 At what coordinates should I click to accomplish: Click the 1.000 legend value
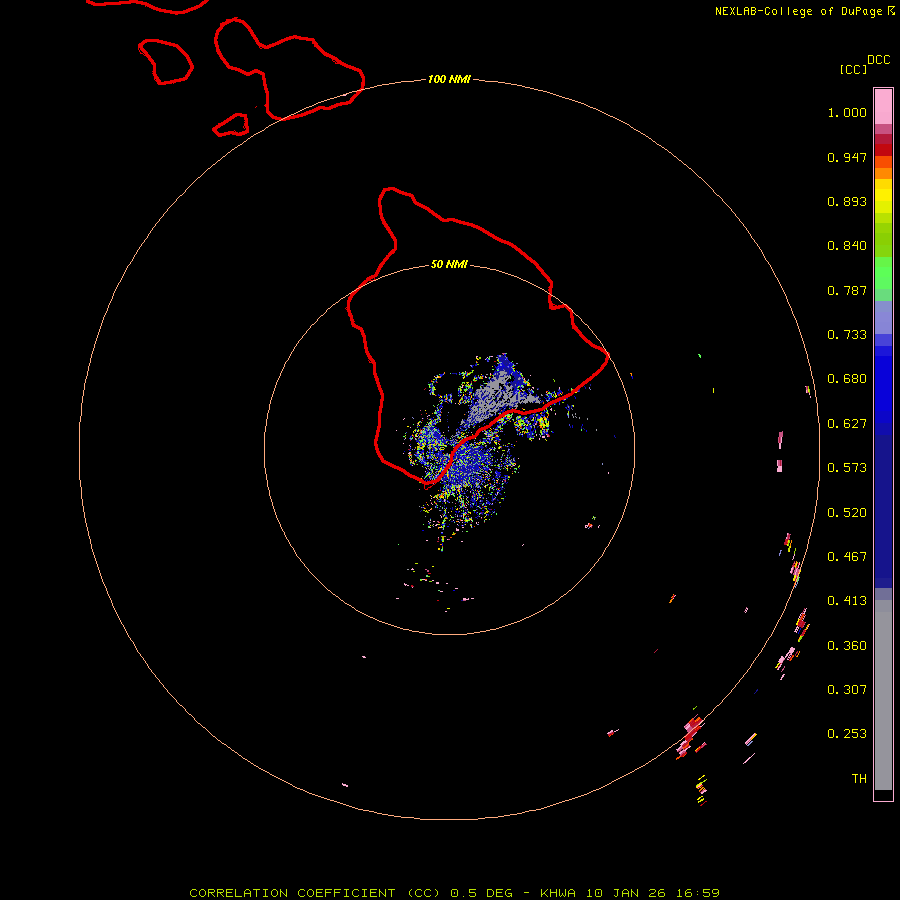pos(847,112)
